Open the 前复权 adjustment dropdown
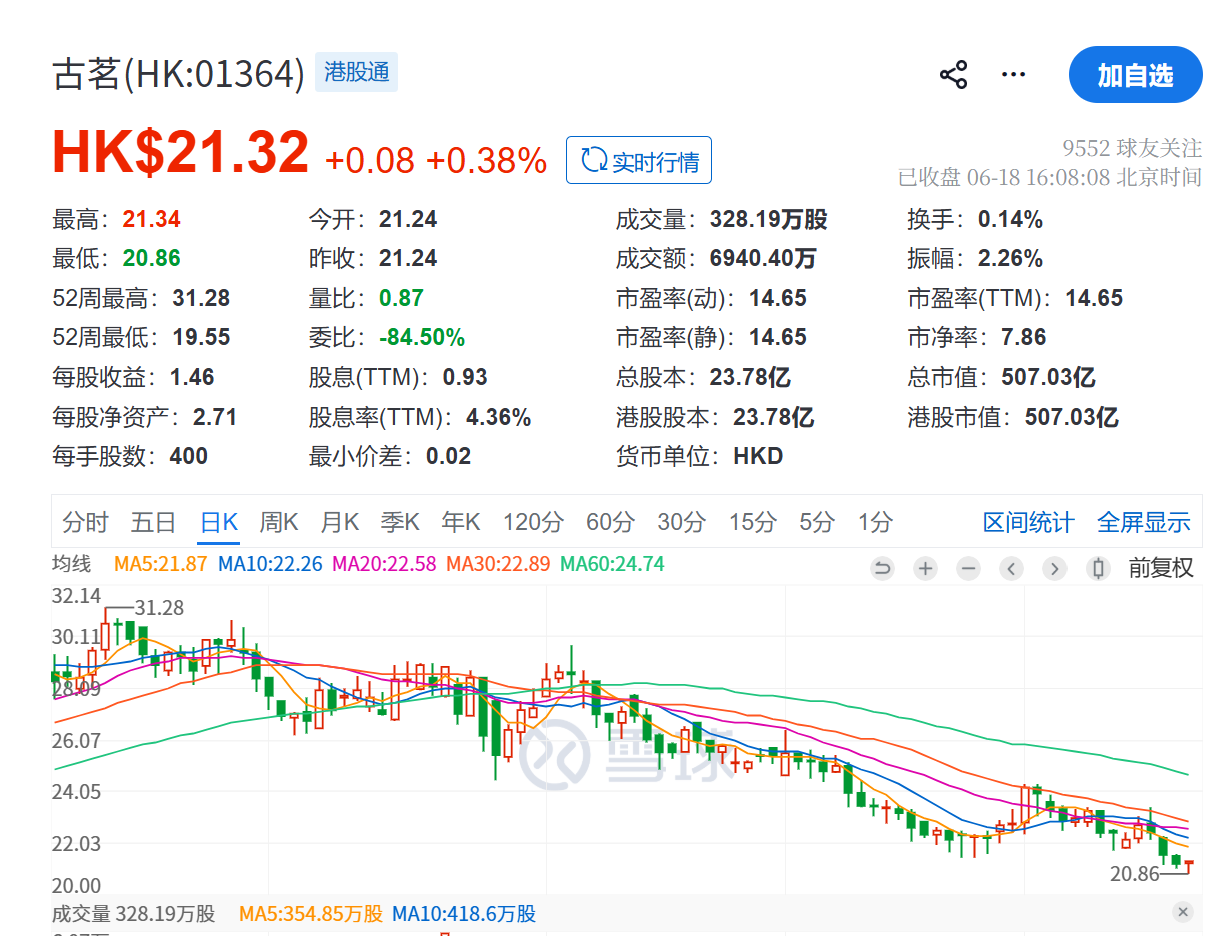The width and height of the screenshot is (1214, 936). click(1161, 568)
